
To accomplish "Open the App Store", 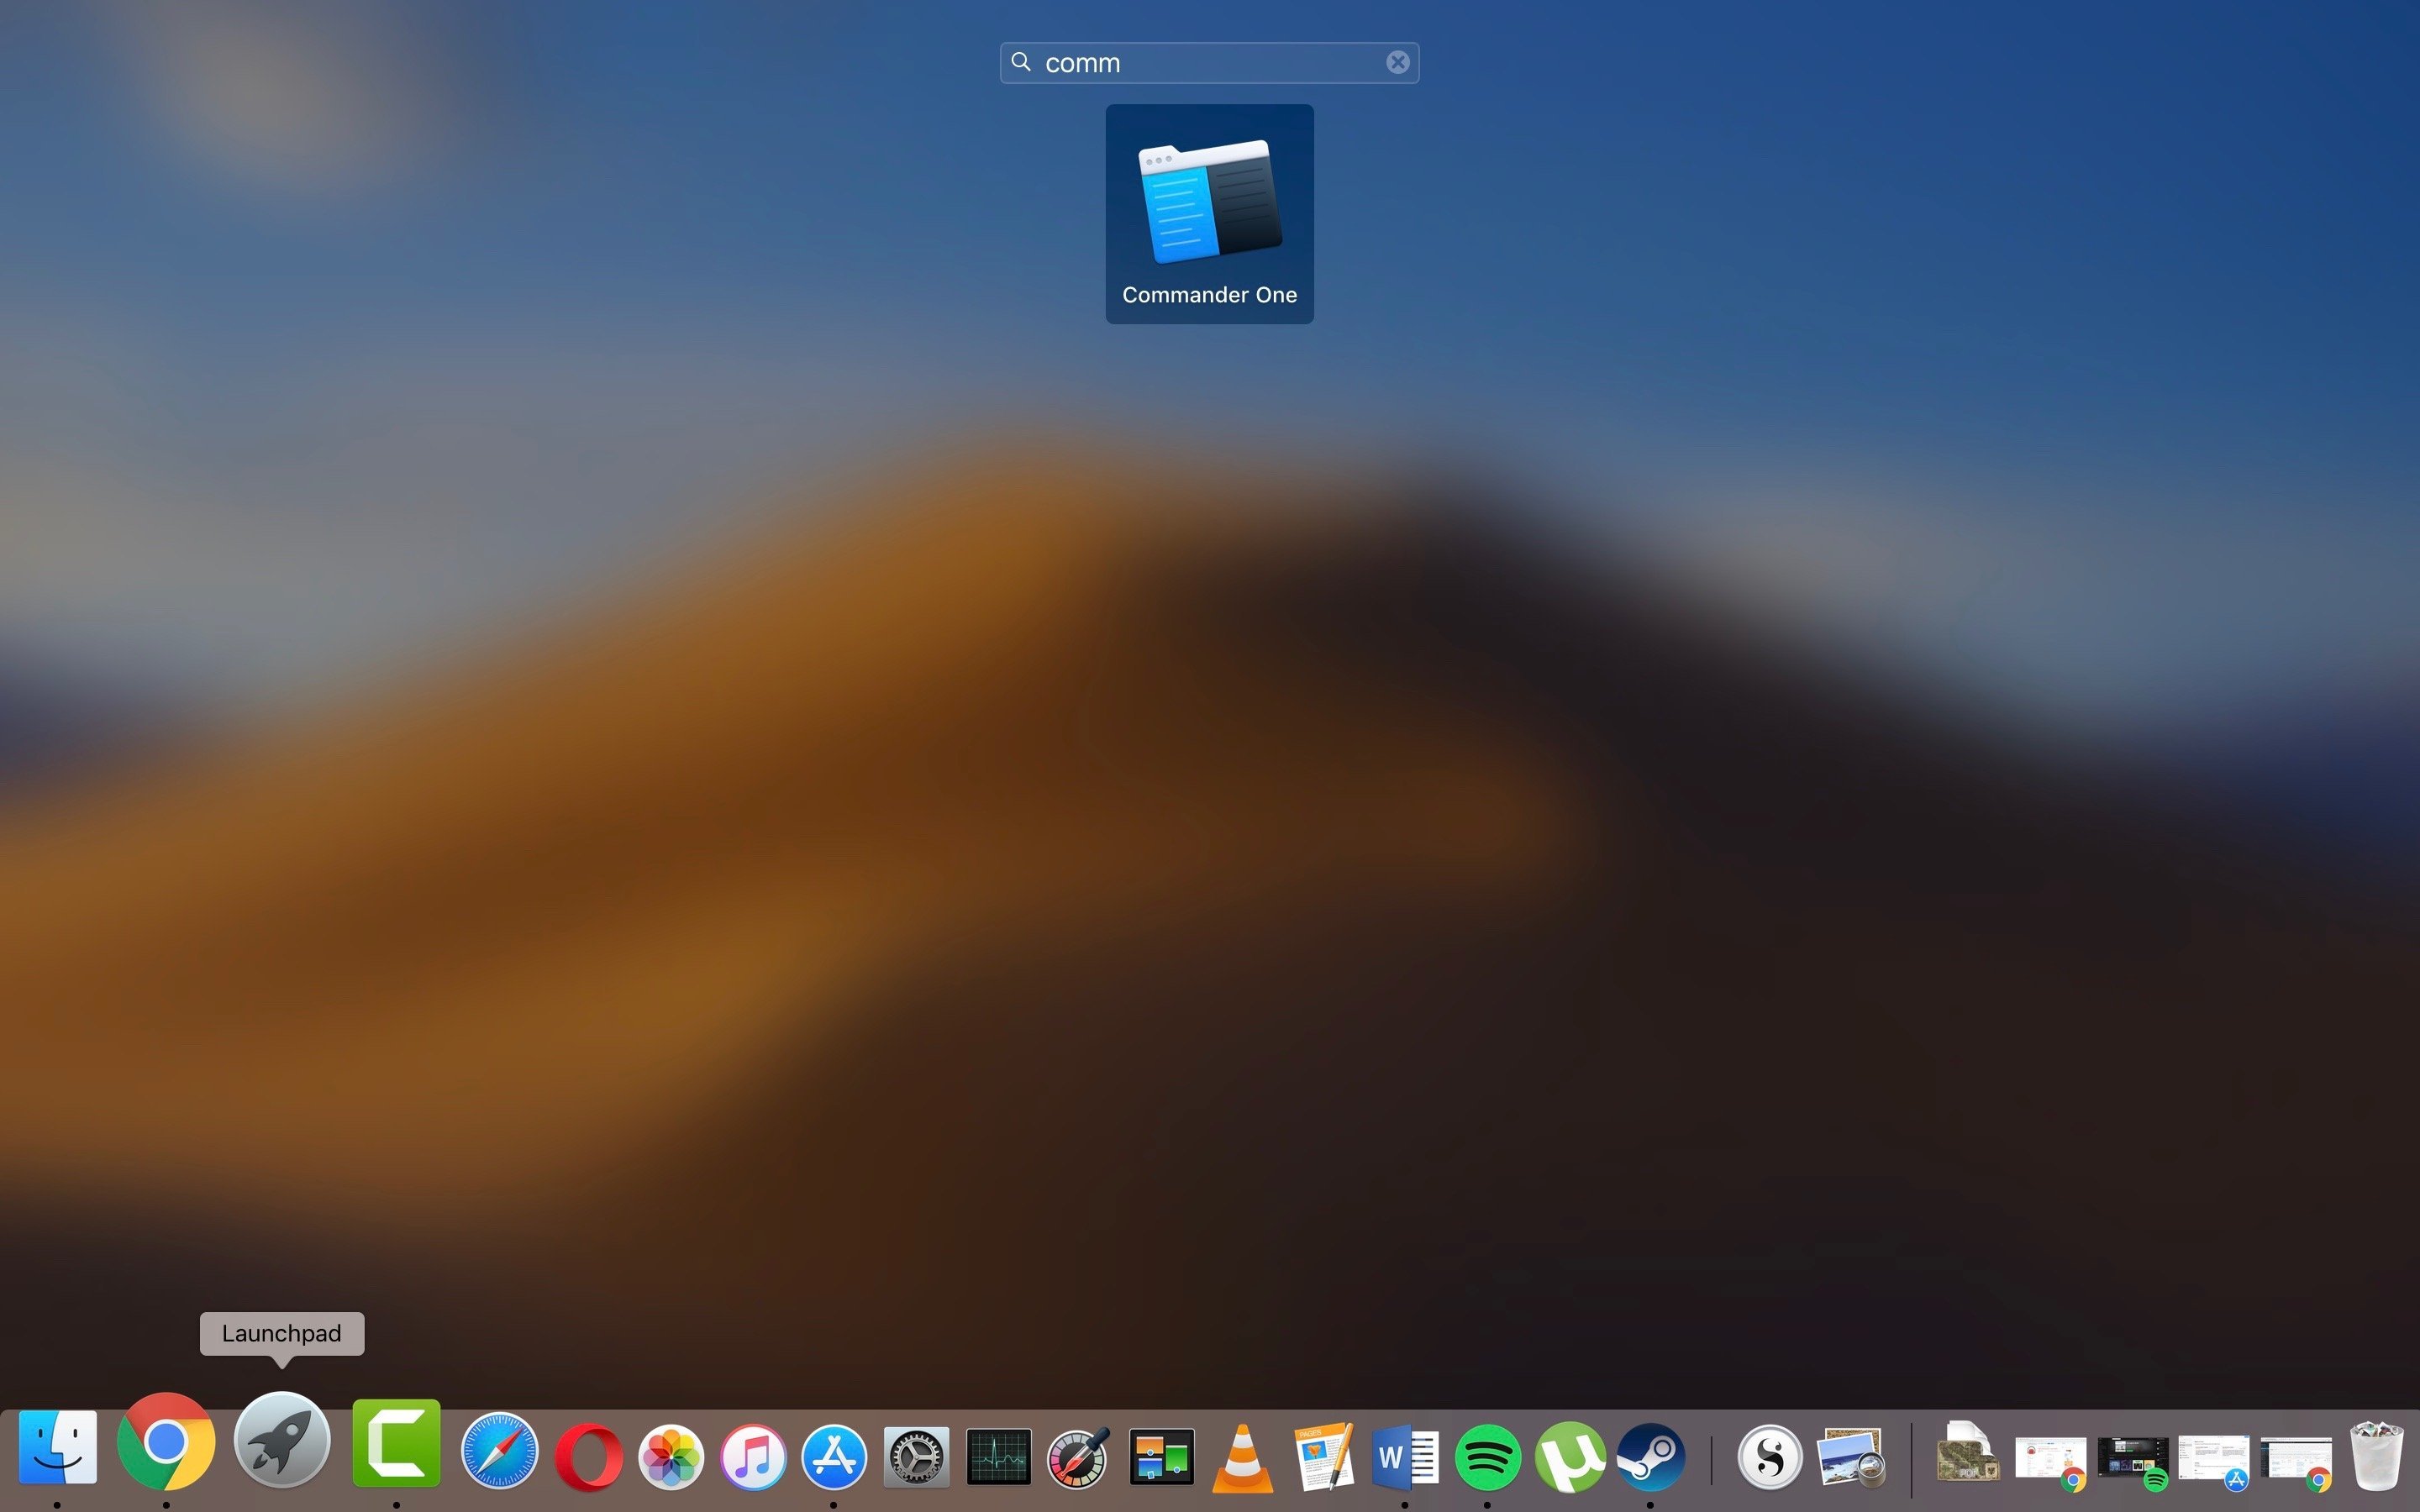I will click(x=834, y=1456).
